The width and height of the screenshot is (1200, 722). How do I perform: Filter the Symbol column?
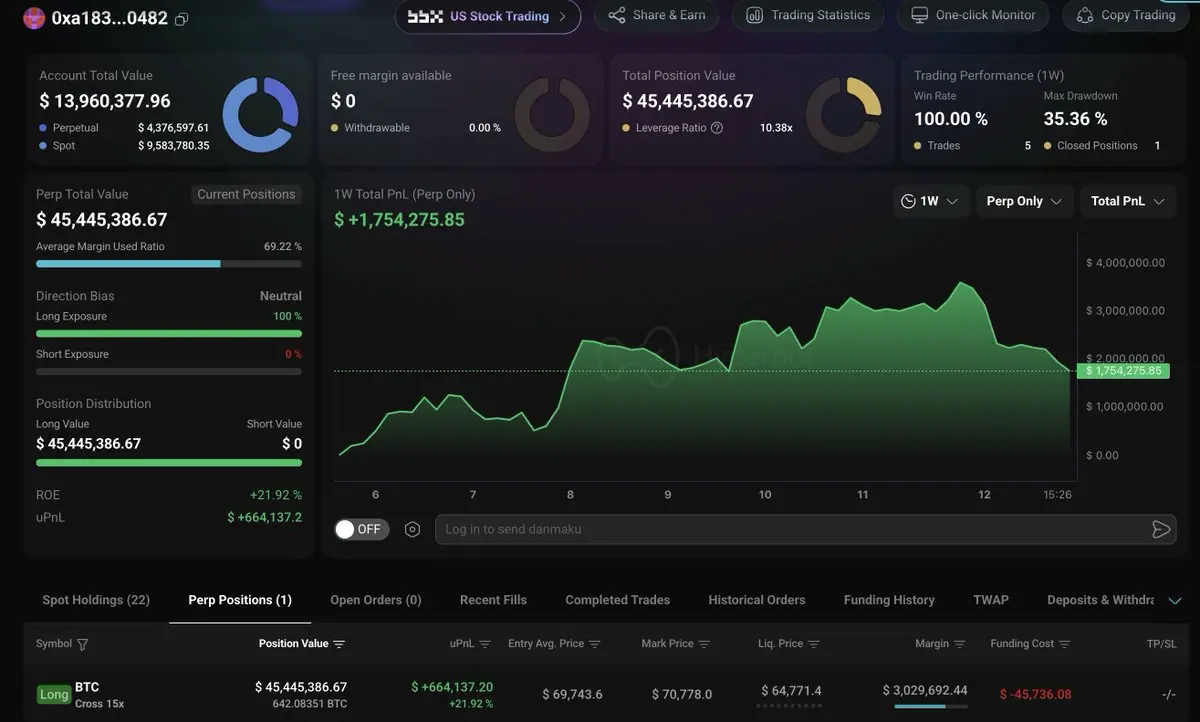[x=82, y=644]
